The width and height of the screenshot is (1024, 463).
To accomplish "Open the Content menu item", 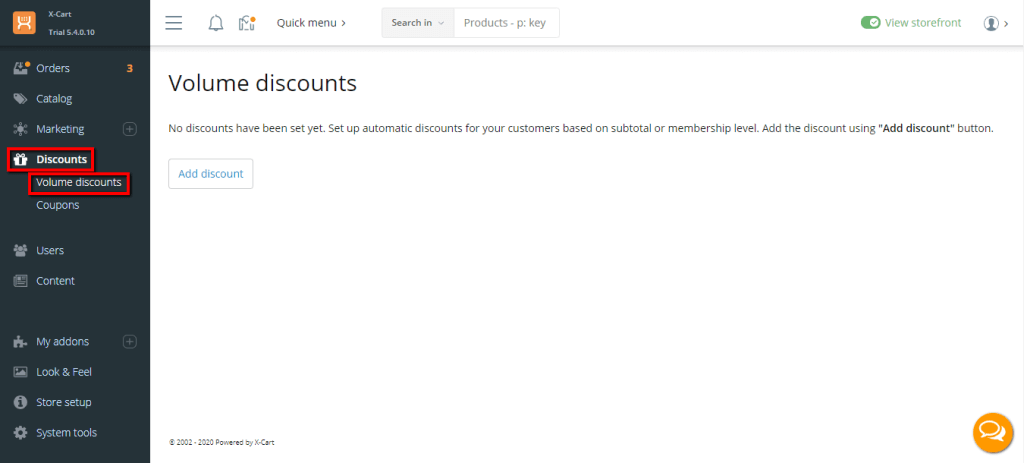I will pyautogui.click(x=56, y=281).
